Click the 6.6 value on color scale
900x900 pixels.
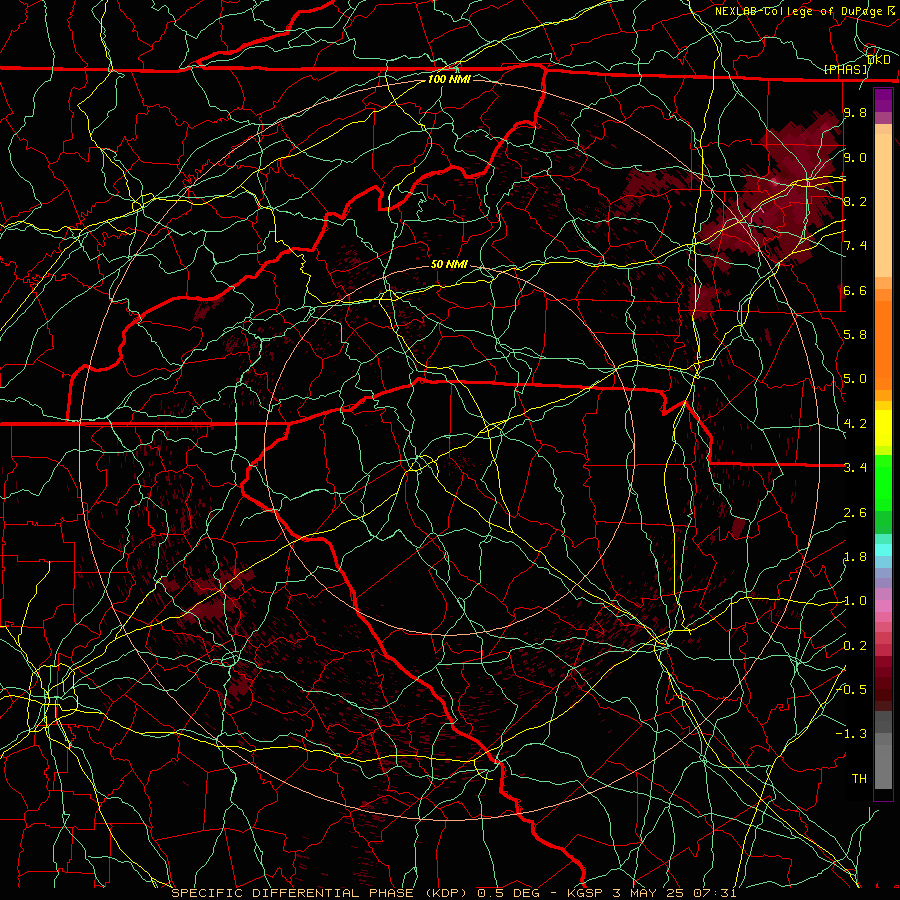point(855,290)
